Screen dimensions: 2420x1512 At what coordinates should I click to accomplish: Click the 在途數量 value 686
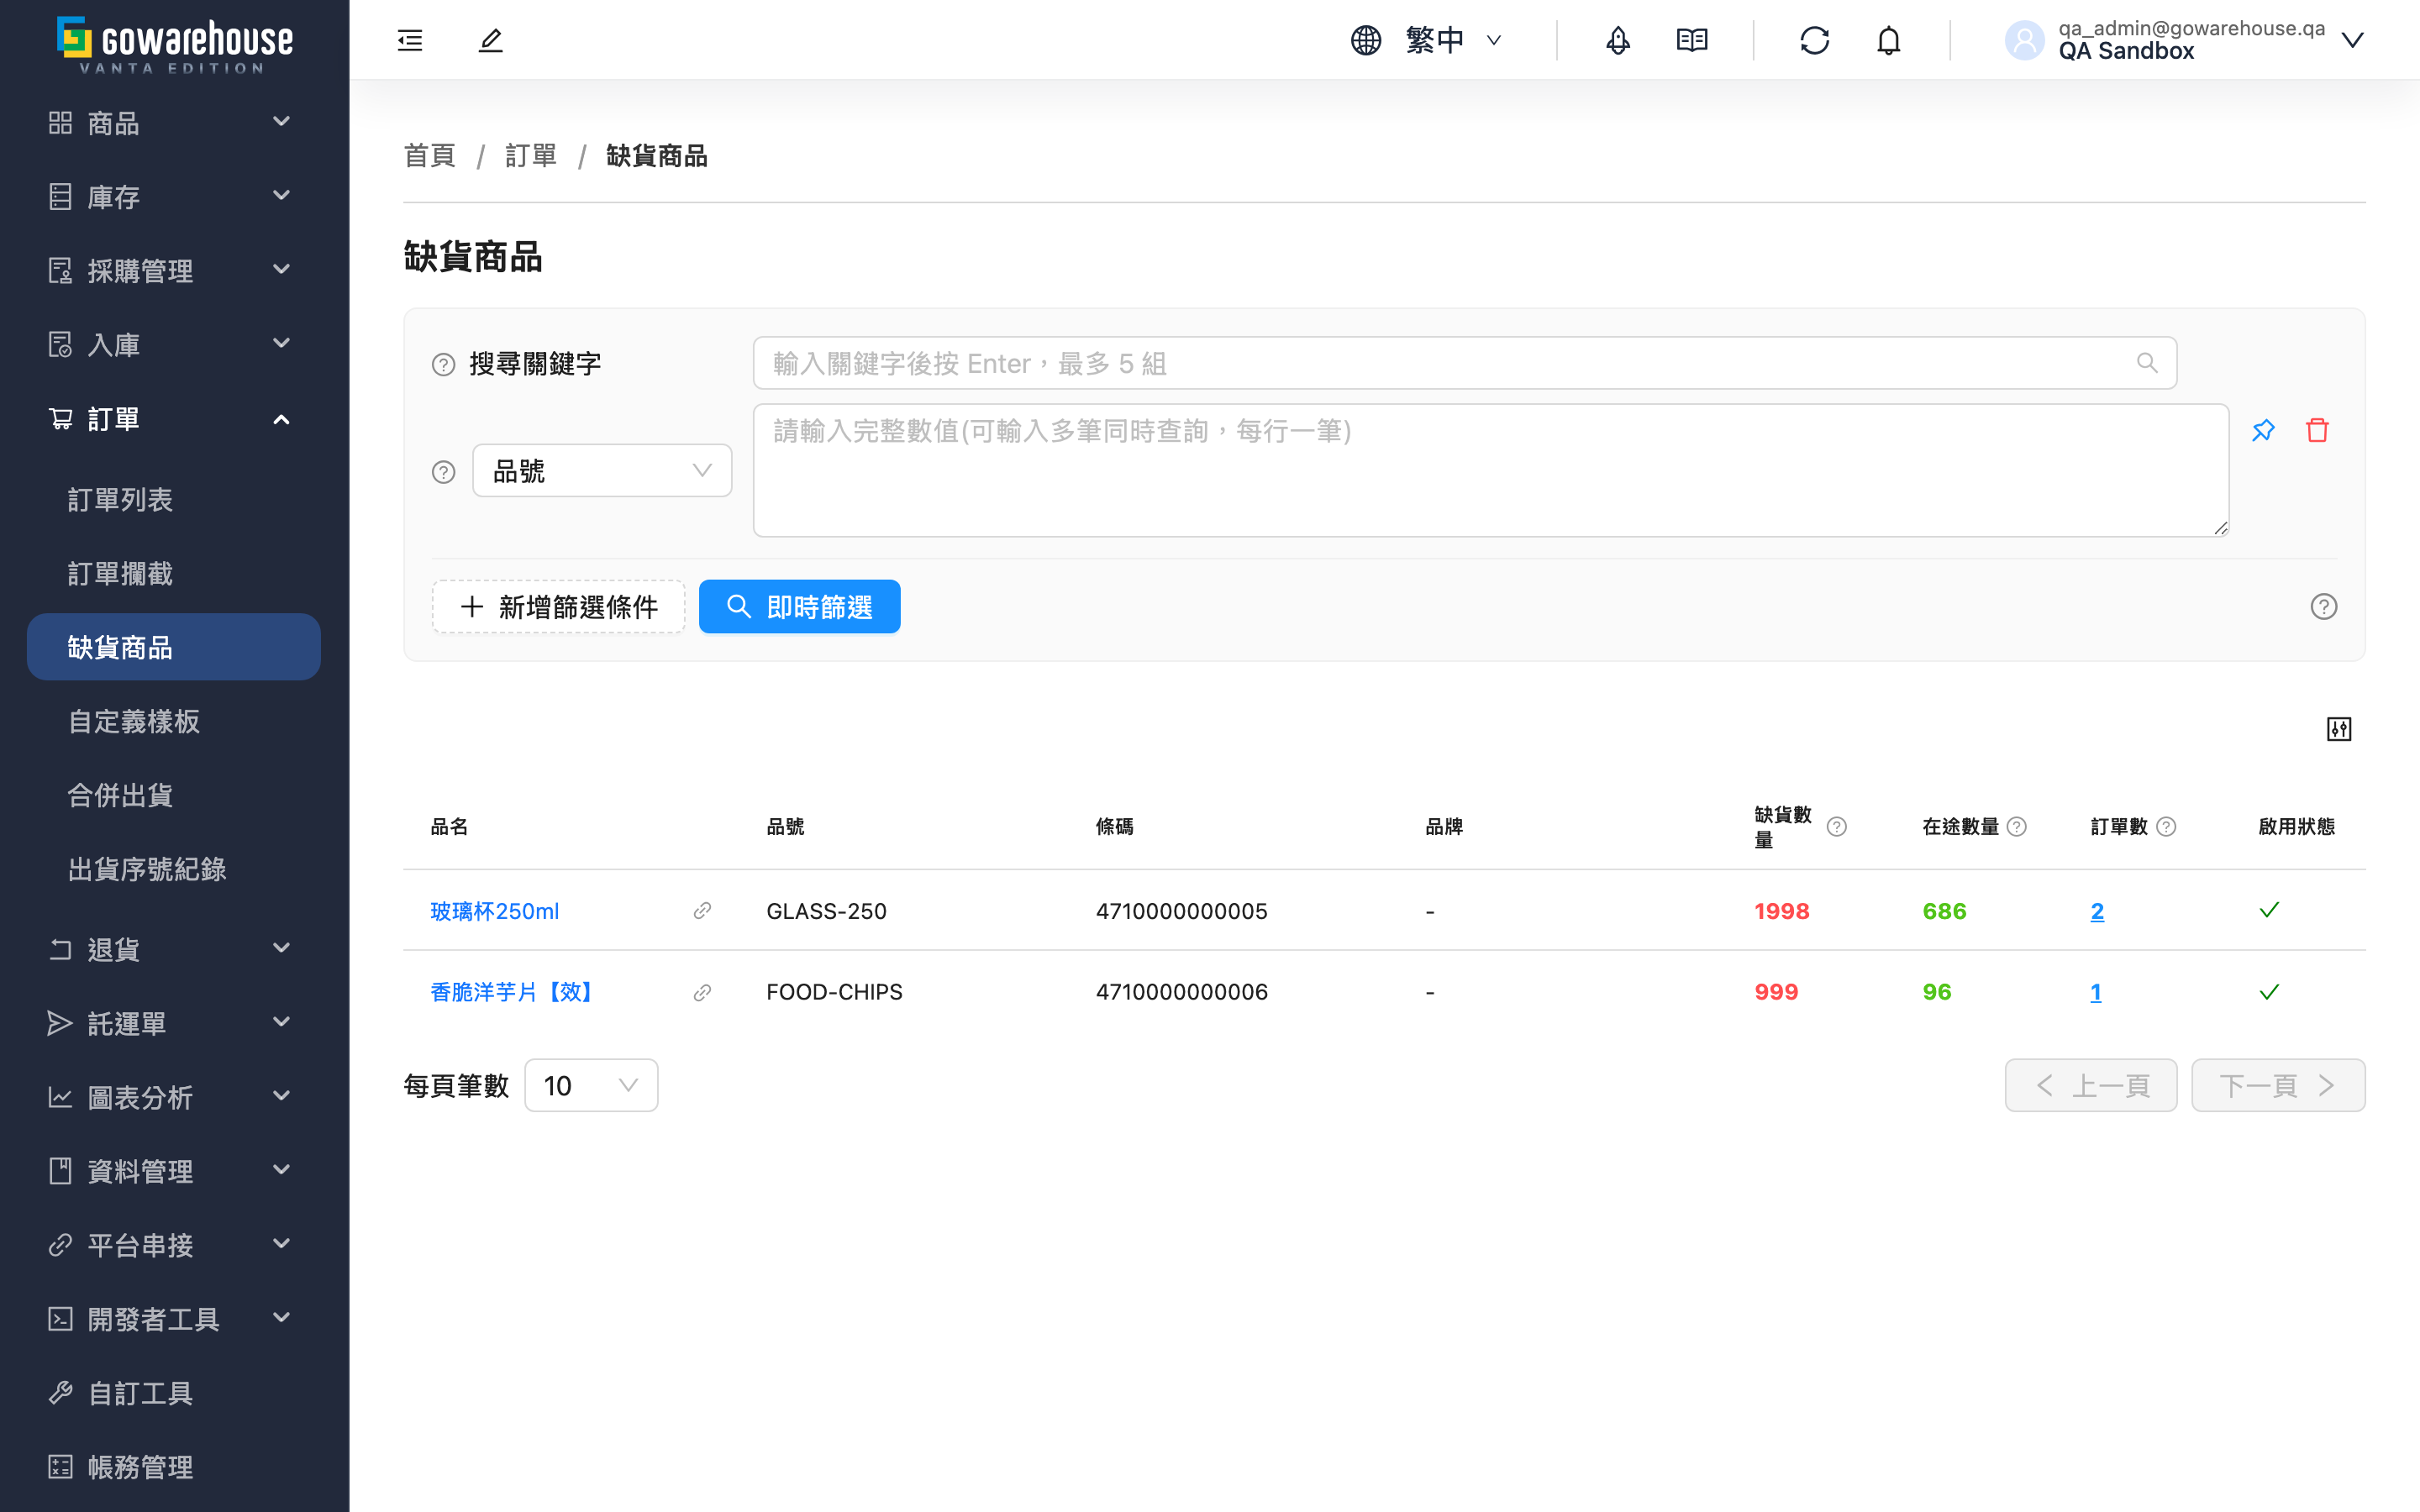[x=1944, y=911]
